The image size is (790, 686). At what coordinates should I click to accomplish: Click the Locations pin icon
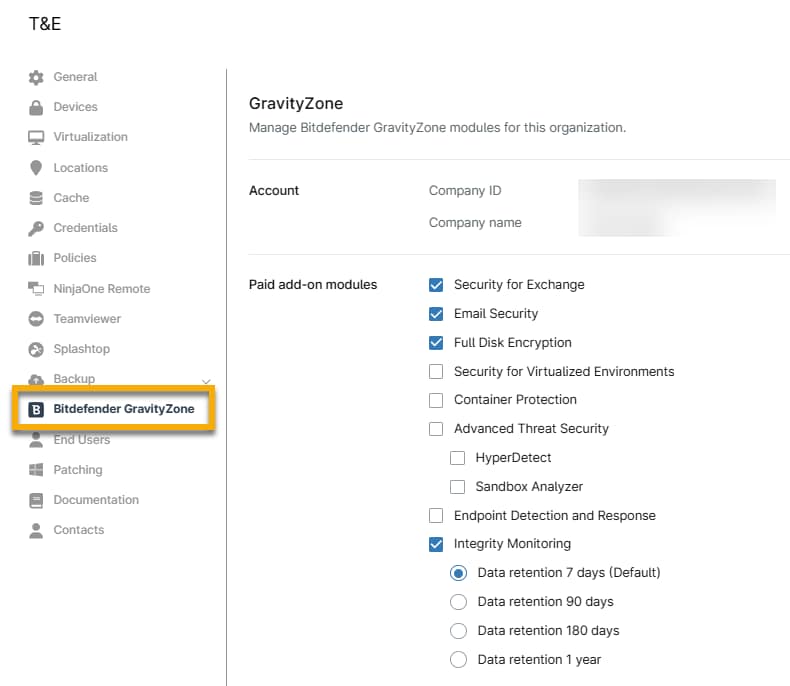36,168
